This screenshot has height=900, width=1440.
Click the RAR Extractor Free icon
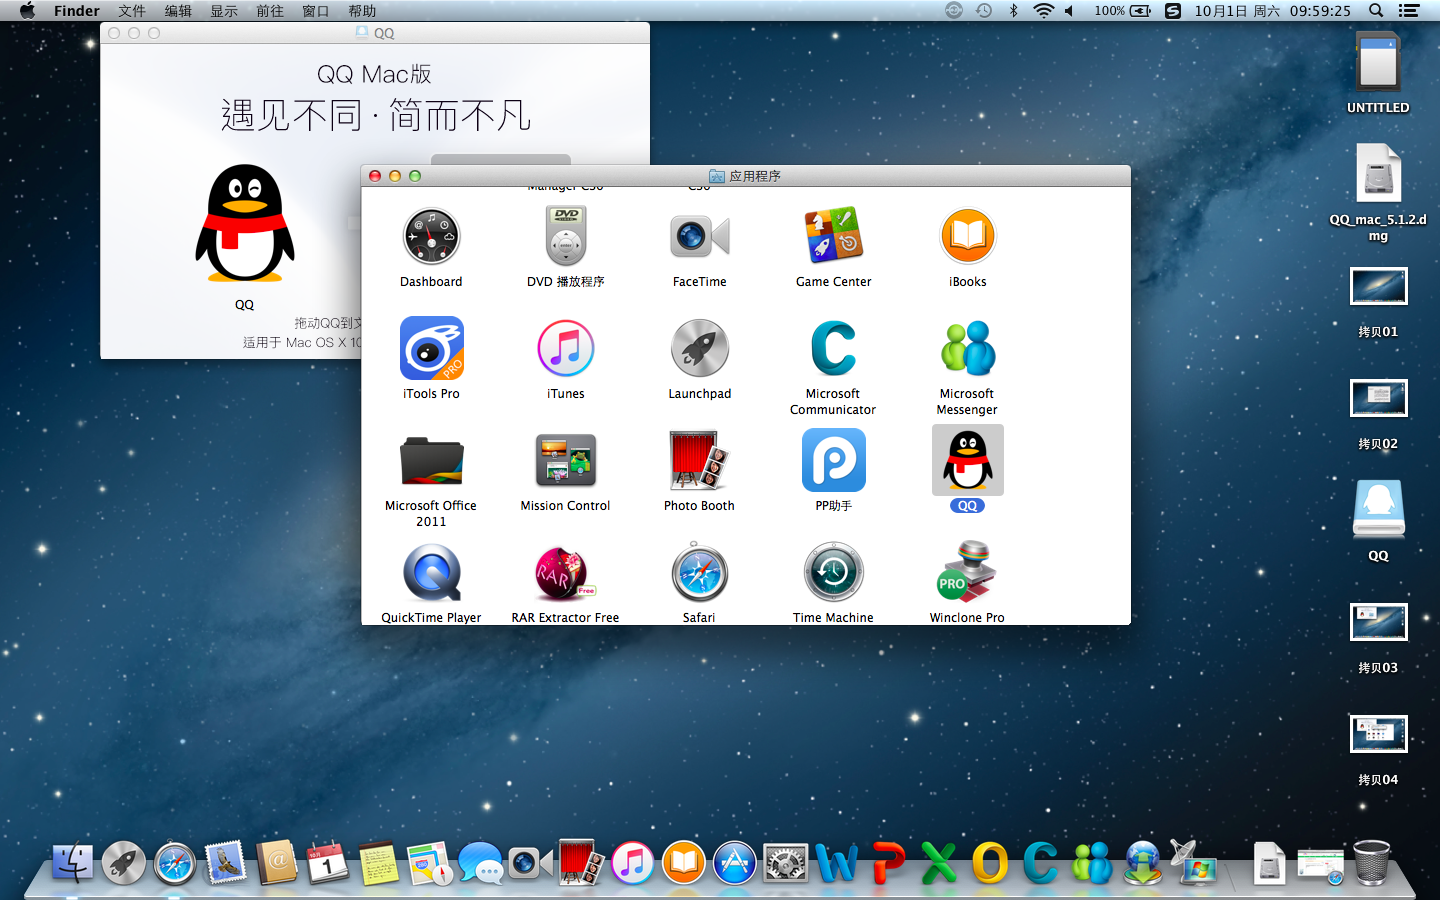pyautogui.click(x=566, y=573)
